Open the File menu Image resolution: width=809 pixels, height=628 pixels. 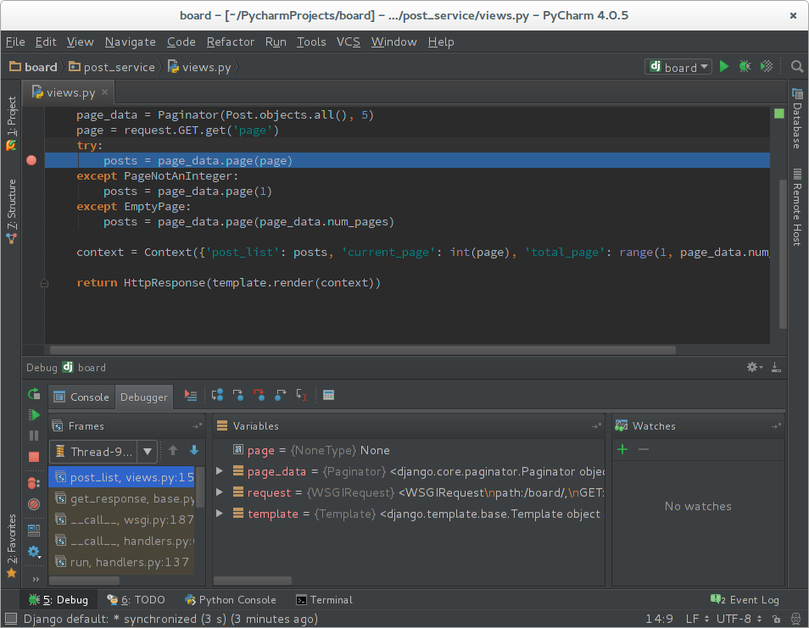coord(15,42)
